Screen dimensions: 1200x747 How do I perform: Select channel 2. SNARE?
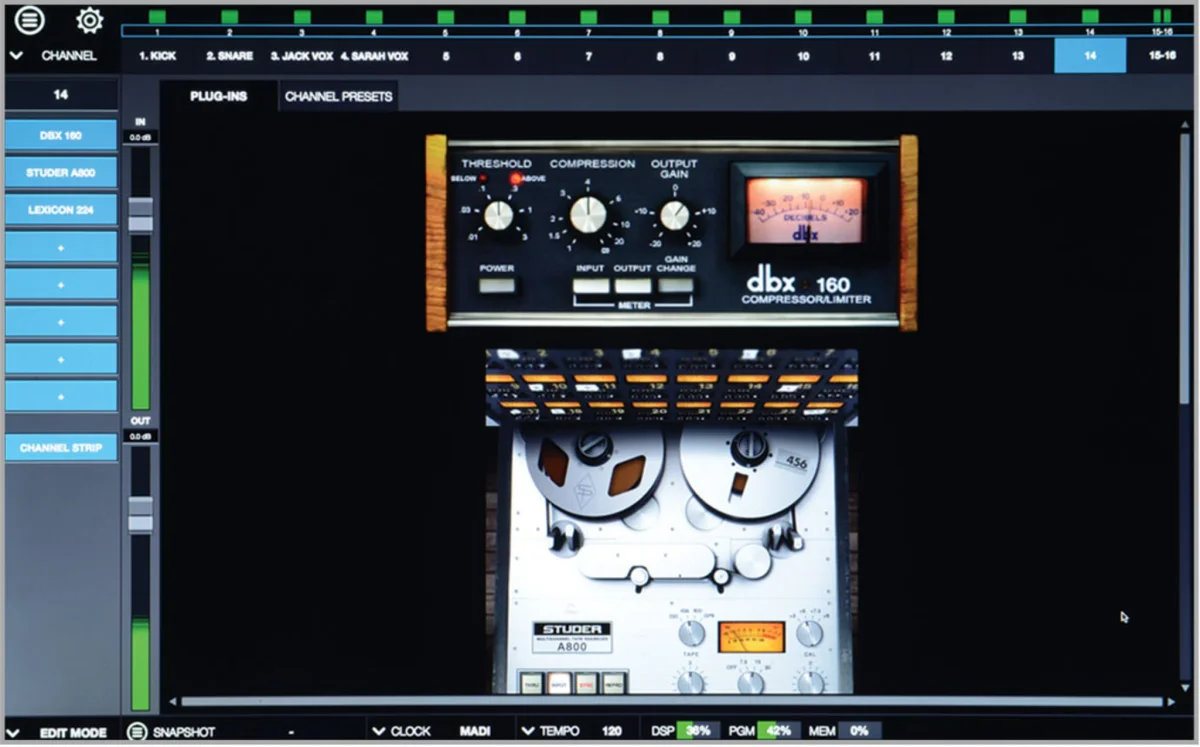tap(229, 56)
